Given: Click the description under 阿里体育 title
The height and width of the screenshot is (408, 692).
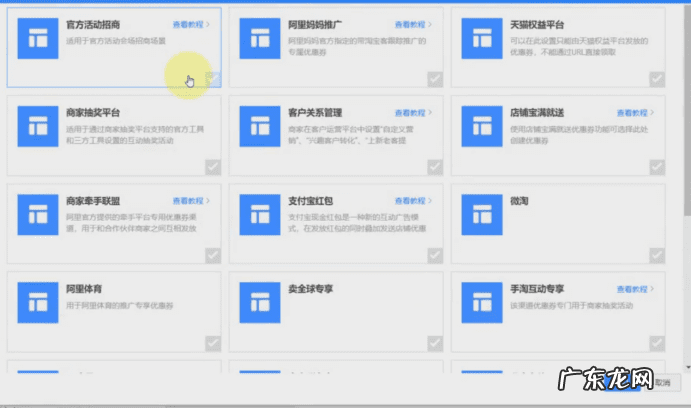Looking at the screenshot, I should coord(120,306).
